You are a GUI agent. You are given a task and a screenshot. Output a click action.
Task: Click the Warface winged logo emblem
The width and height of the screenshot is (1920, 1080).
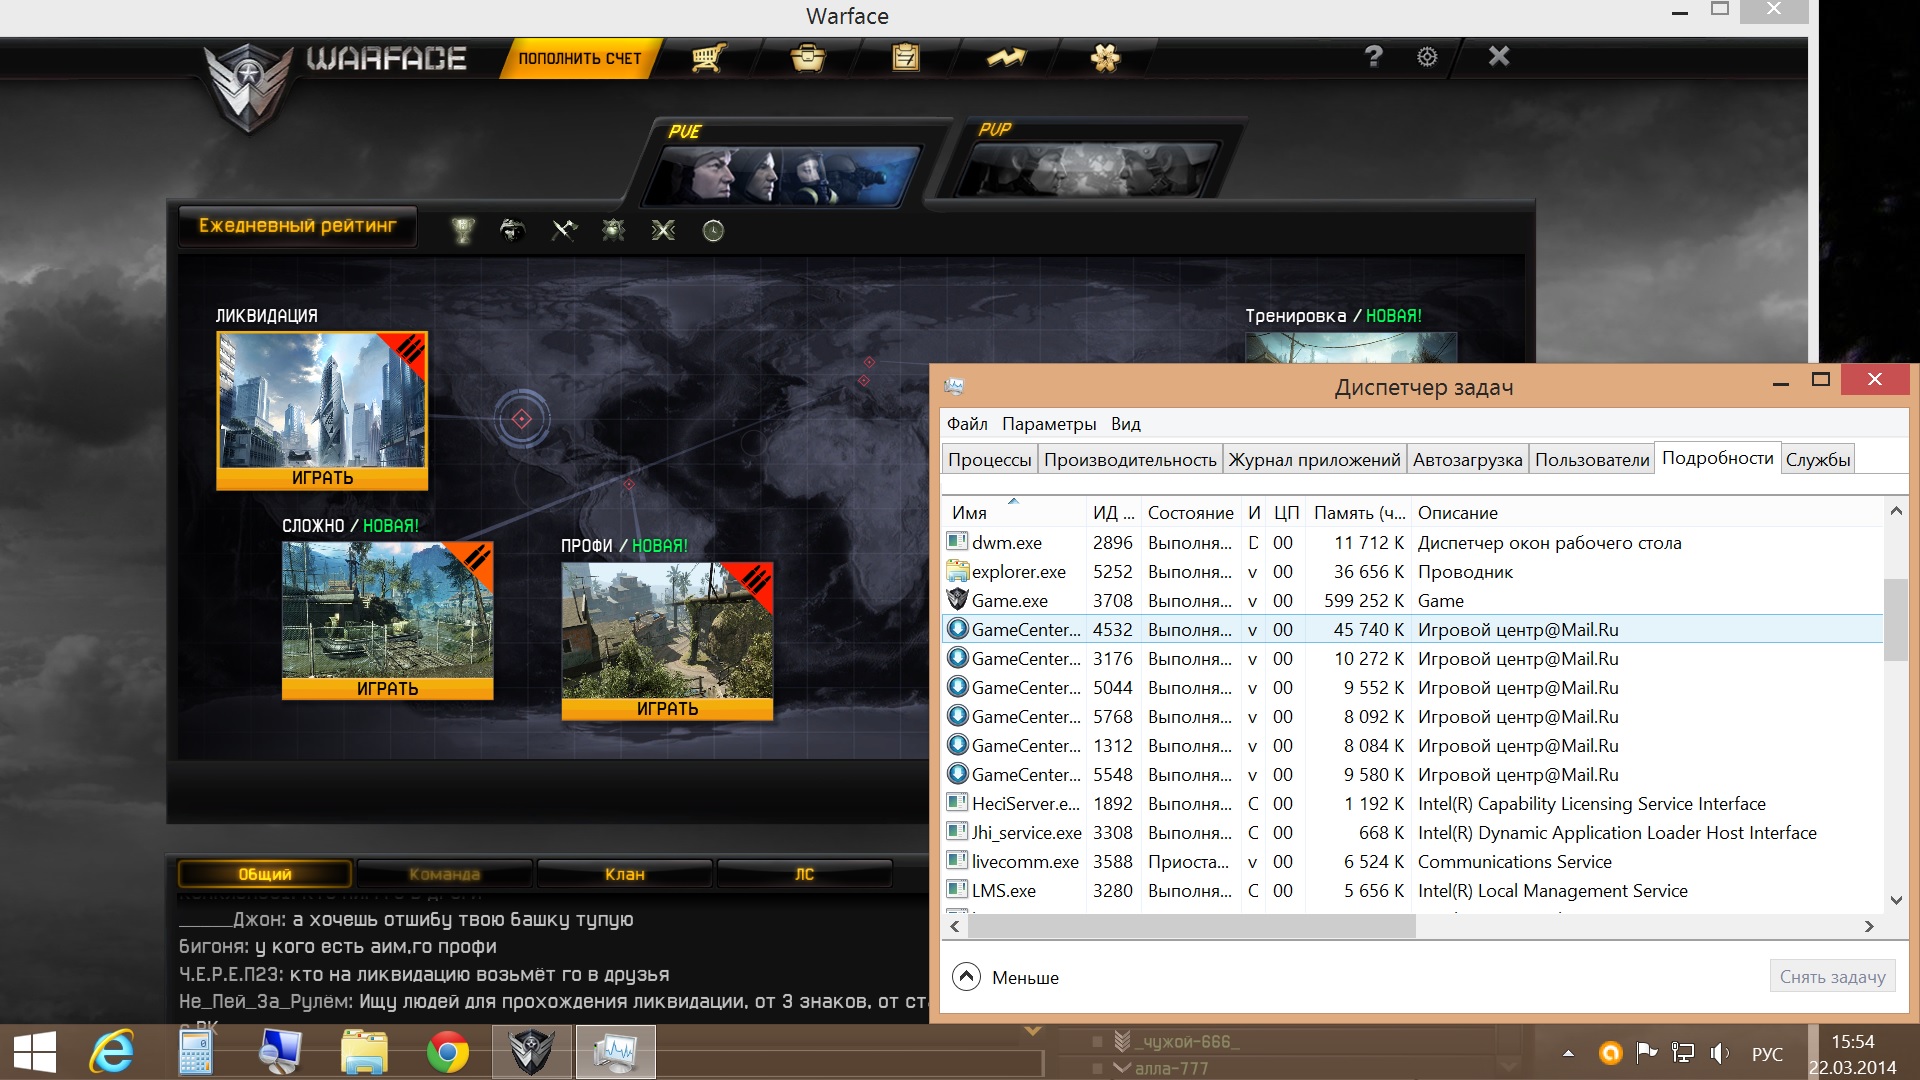pyautogui.click(x=247, y=88)
